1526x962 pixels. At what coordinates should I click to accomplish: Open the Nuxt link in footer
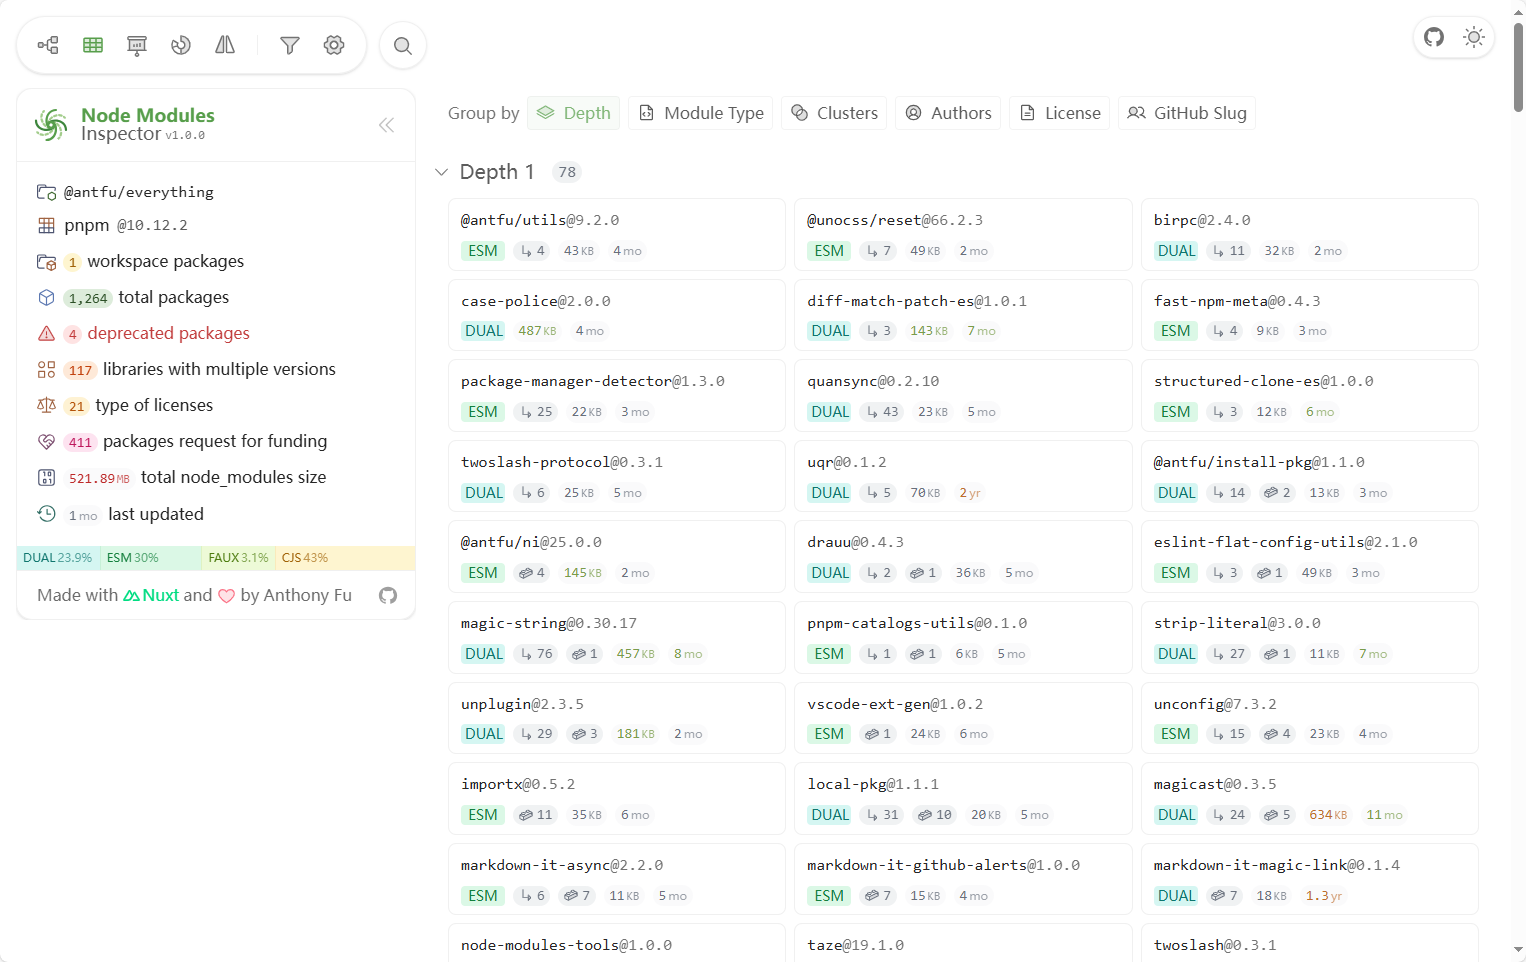pos(151,595)
